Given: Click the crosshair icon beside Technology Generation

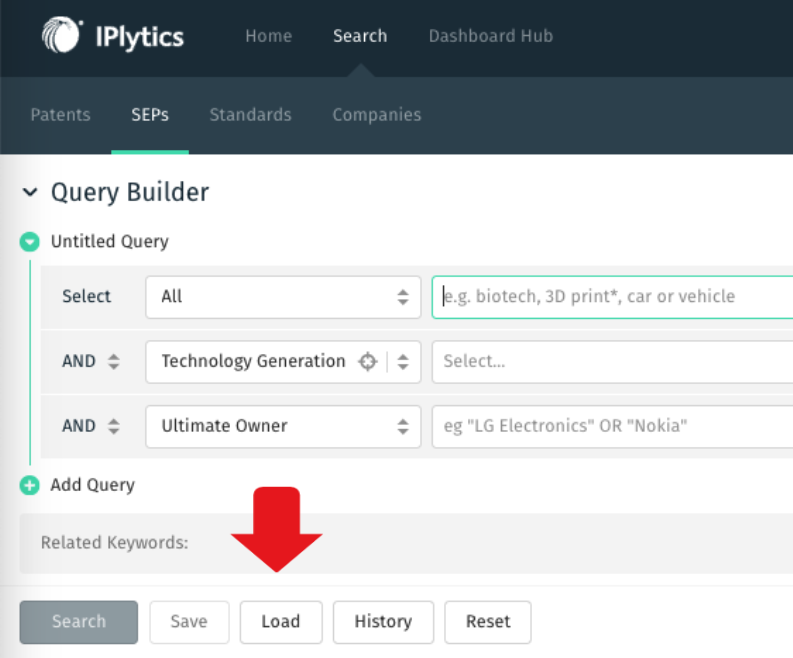Looking at the screenshot, I should pyautogui.click(x=368, y=362).
